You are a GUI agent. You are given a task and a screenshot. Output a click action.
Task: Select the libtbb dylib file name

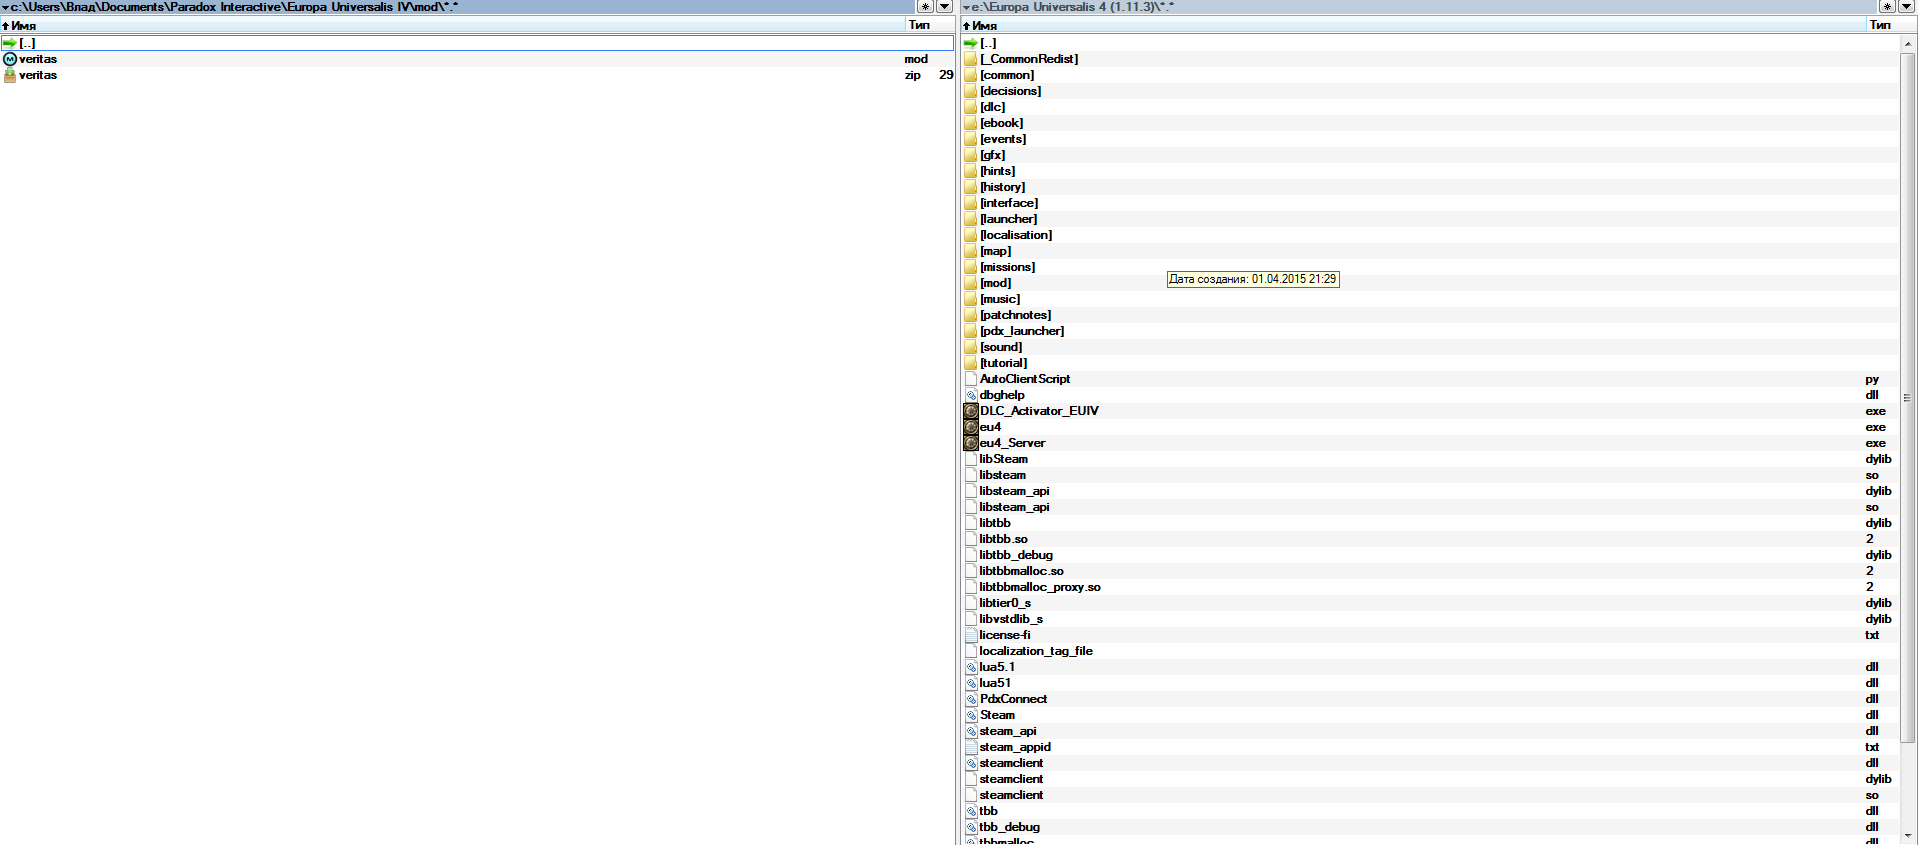coord(995,523)
